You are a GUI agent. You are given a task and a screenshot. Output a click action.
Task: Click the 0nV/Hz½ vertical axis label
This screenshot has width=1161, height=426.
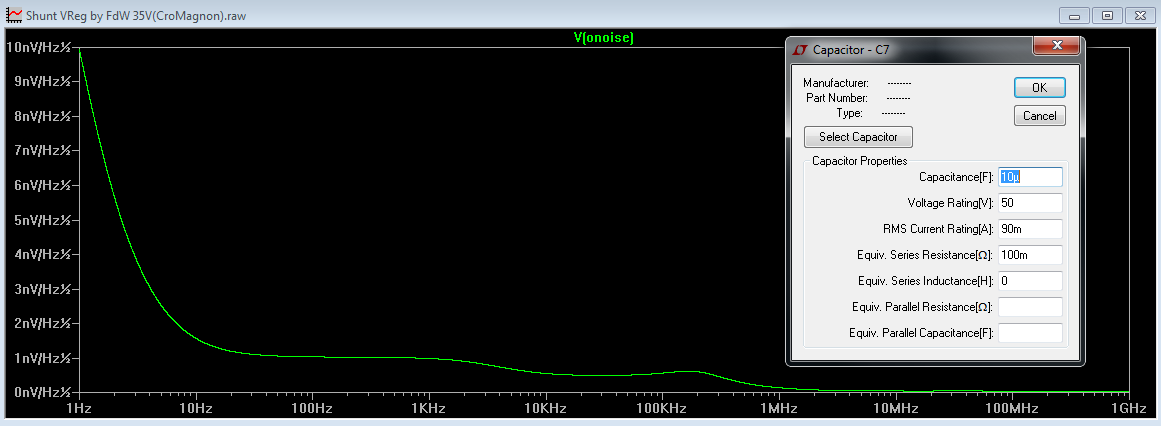[x=41, y=392]
